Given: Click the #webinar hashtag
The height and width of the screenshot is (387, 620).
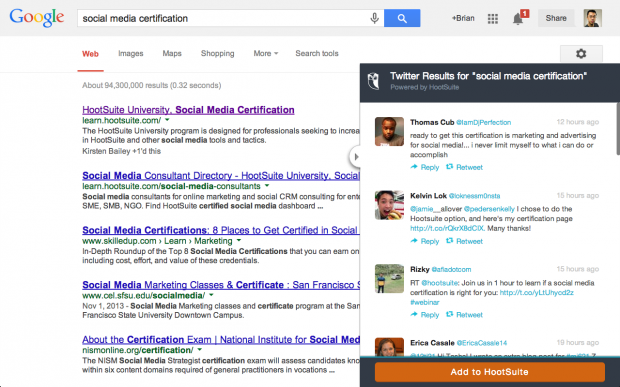Looking at the screenshot, I should pos(425,302).
